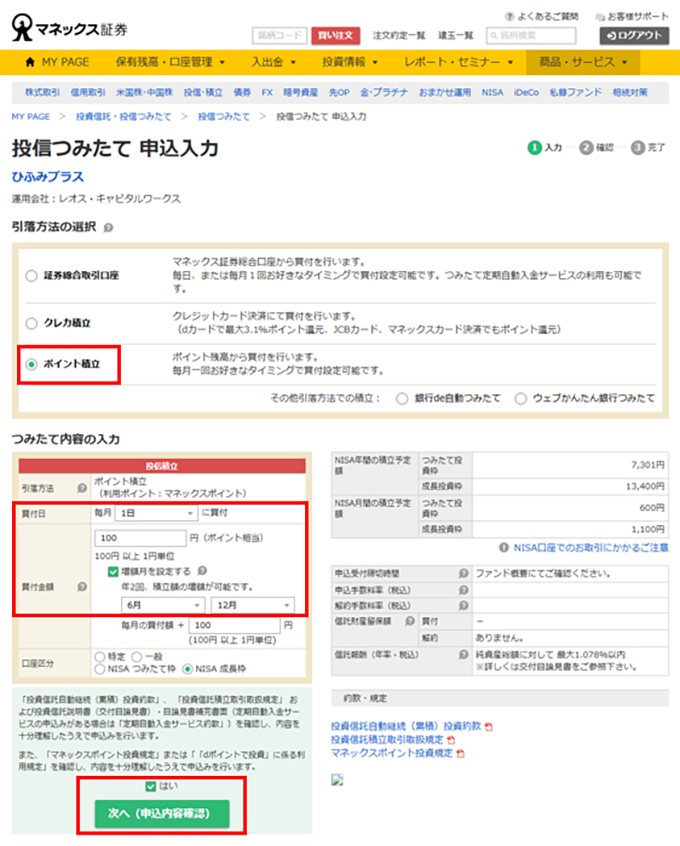
Task: Click the Monex Securities logo
Action: coord(70,28)
